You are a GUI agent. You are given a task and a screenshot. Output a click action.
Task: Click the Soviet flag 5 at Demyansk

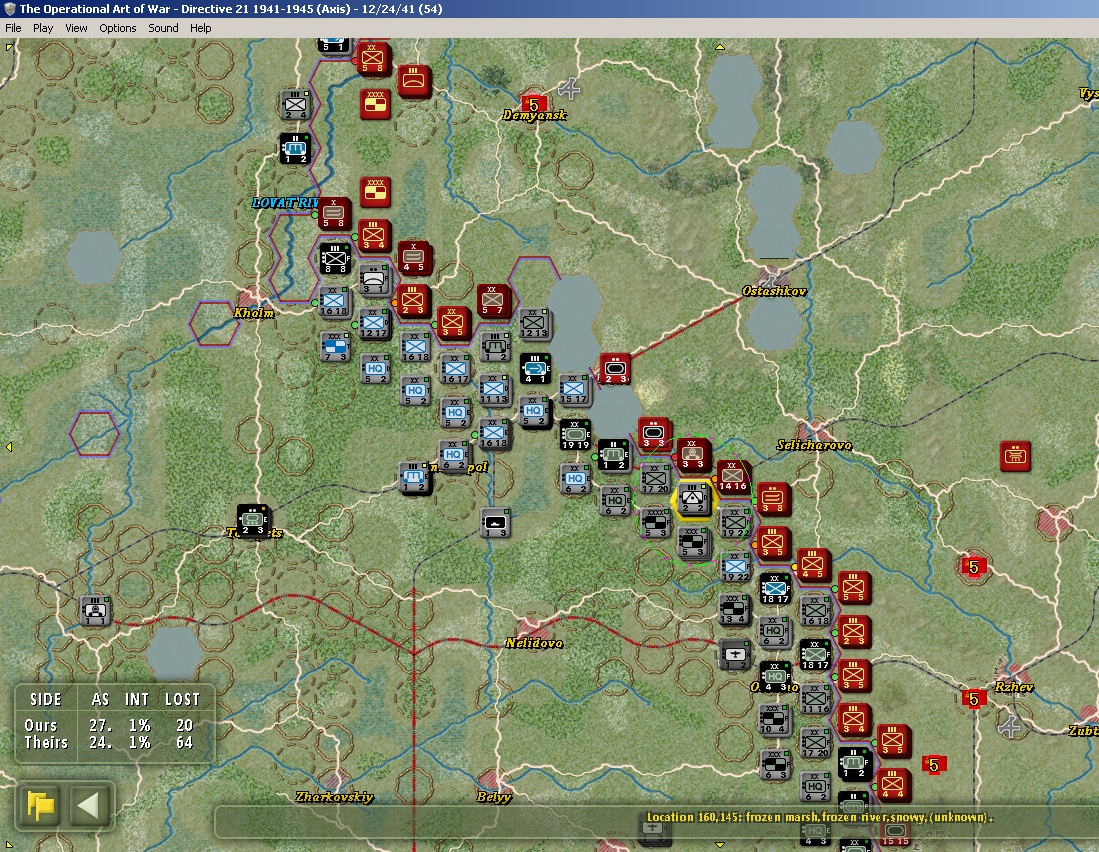click(533, 104)
